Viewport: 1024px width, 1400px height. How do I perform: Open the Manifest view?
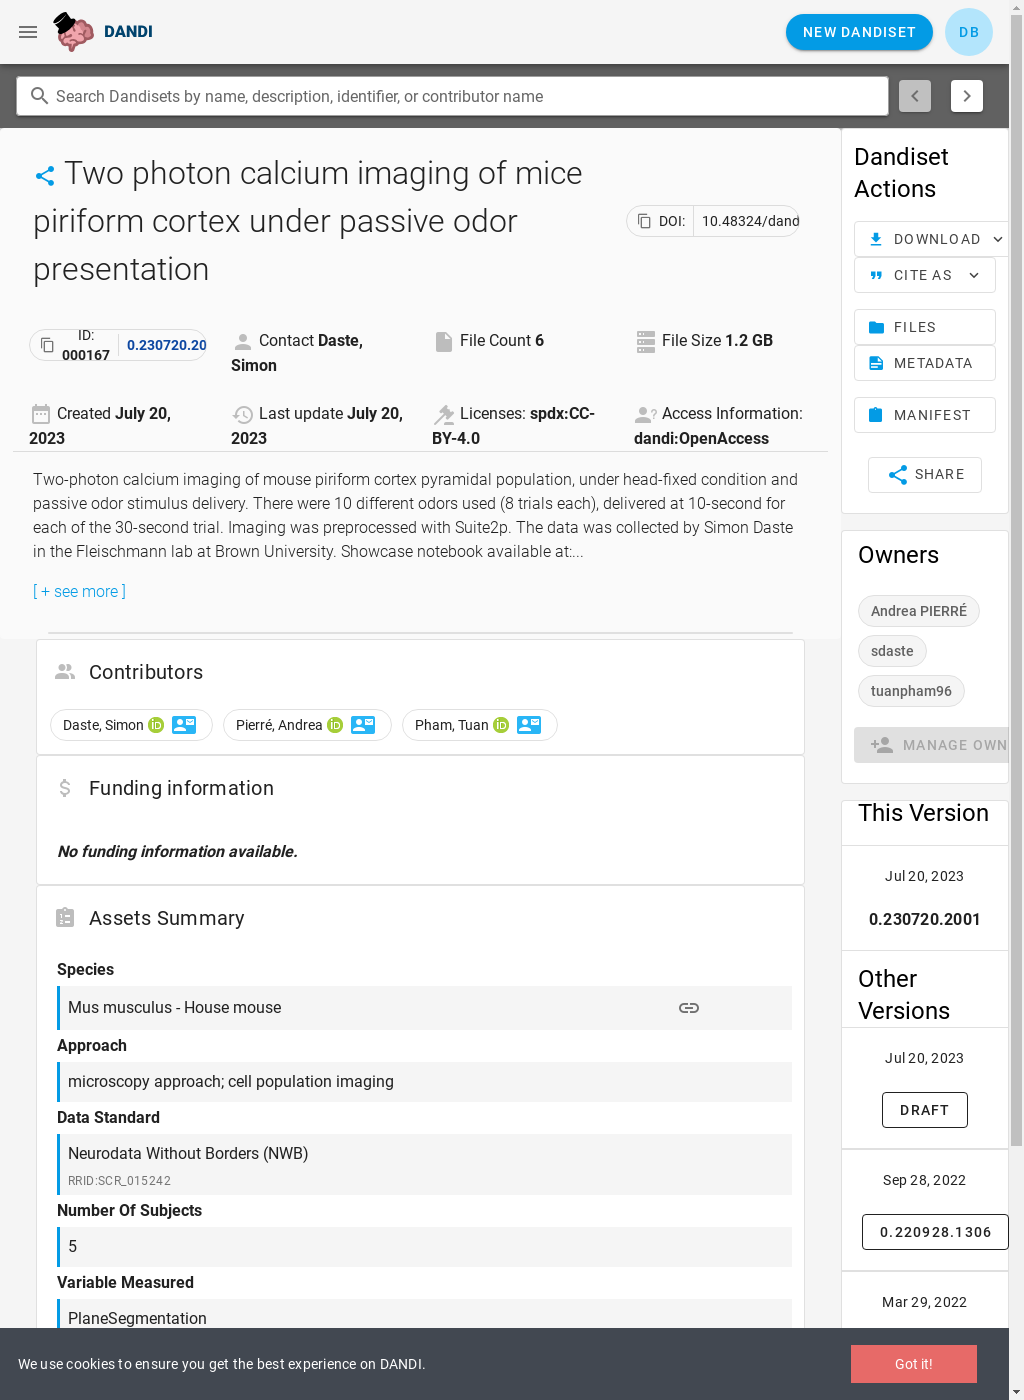tap(924, 415)
